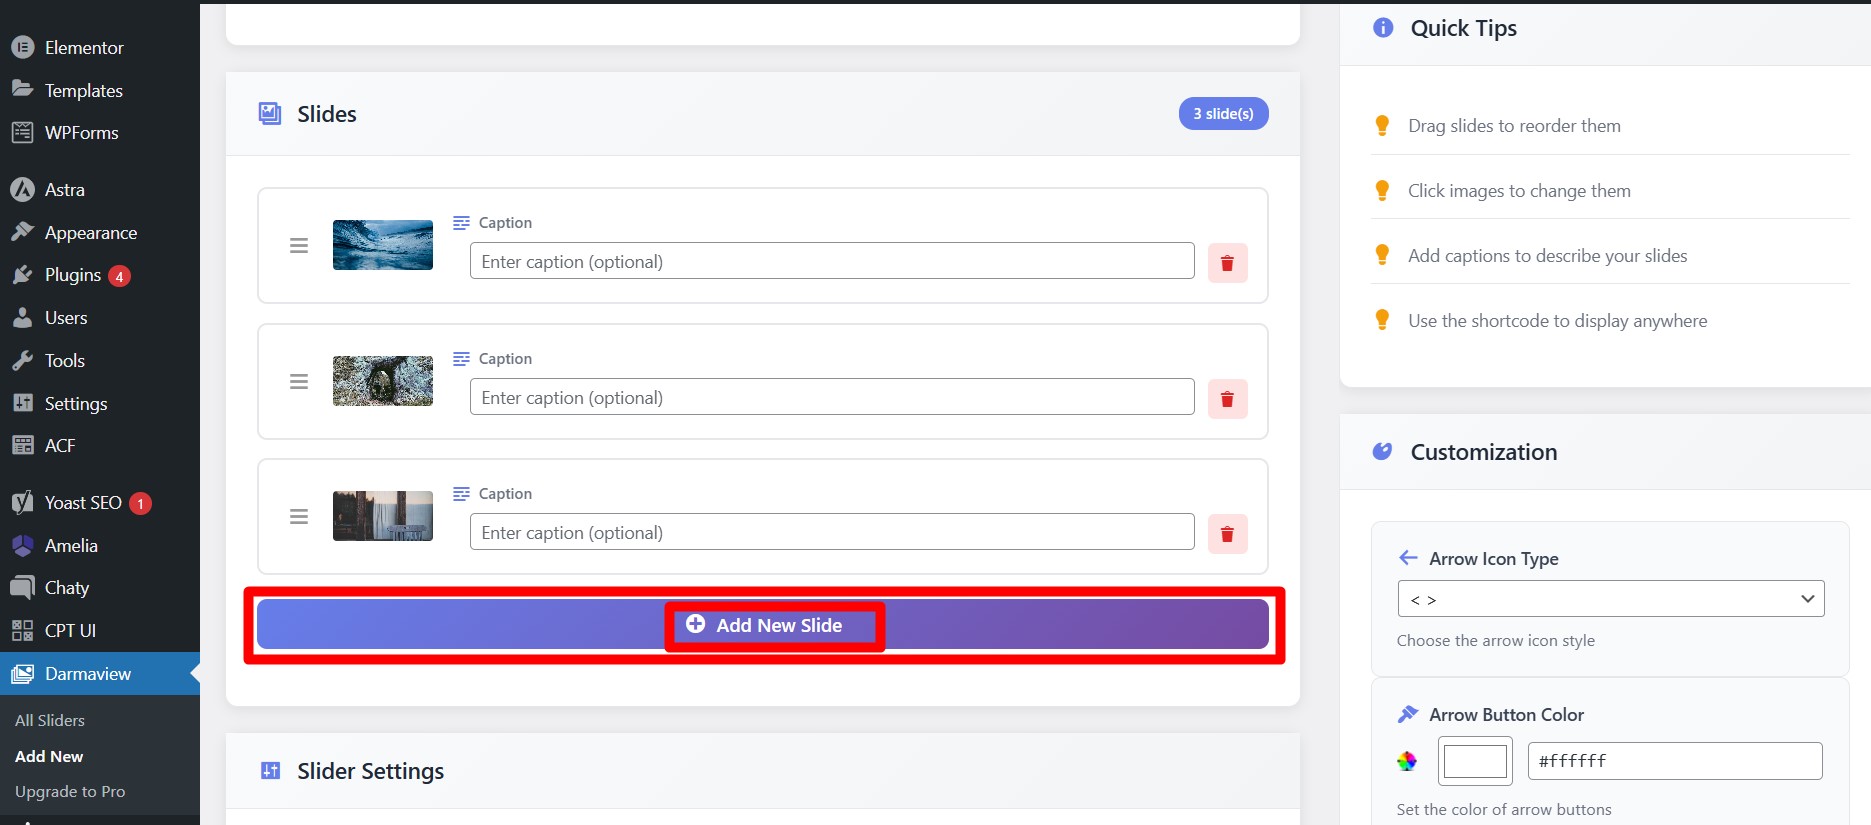Click the drag handle of second slide
Viewport: 1871px width, 825px height.
coord(299,382)
